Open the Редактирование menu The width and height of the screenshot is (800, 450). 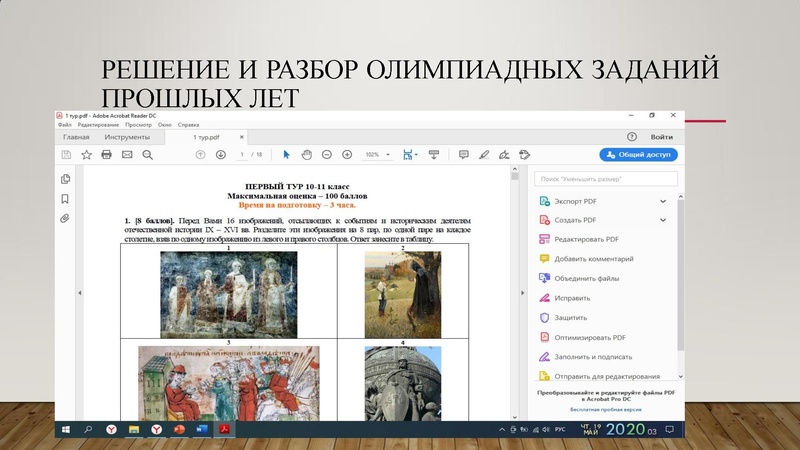(x=98, y=124)
